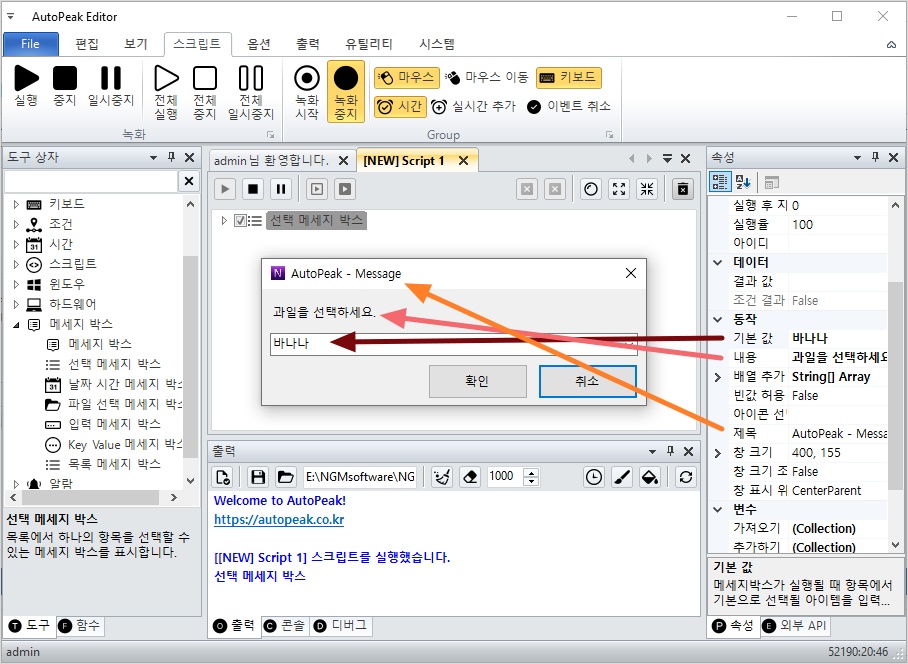Viewport: 908px width, 664px height.
Task: Click 취소 in the message dialog
Action: (x=587, y=381)
